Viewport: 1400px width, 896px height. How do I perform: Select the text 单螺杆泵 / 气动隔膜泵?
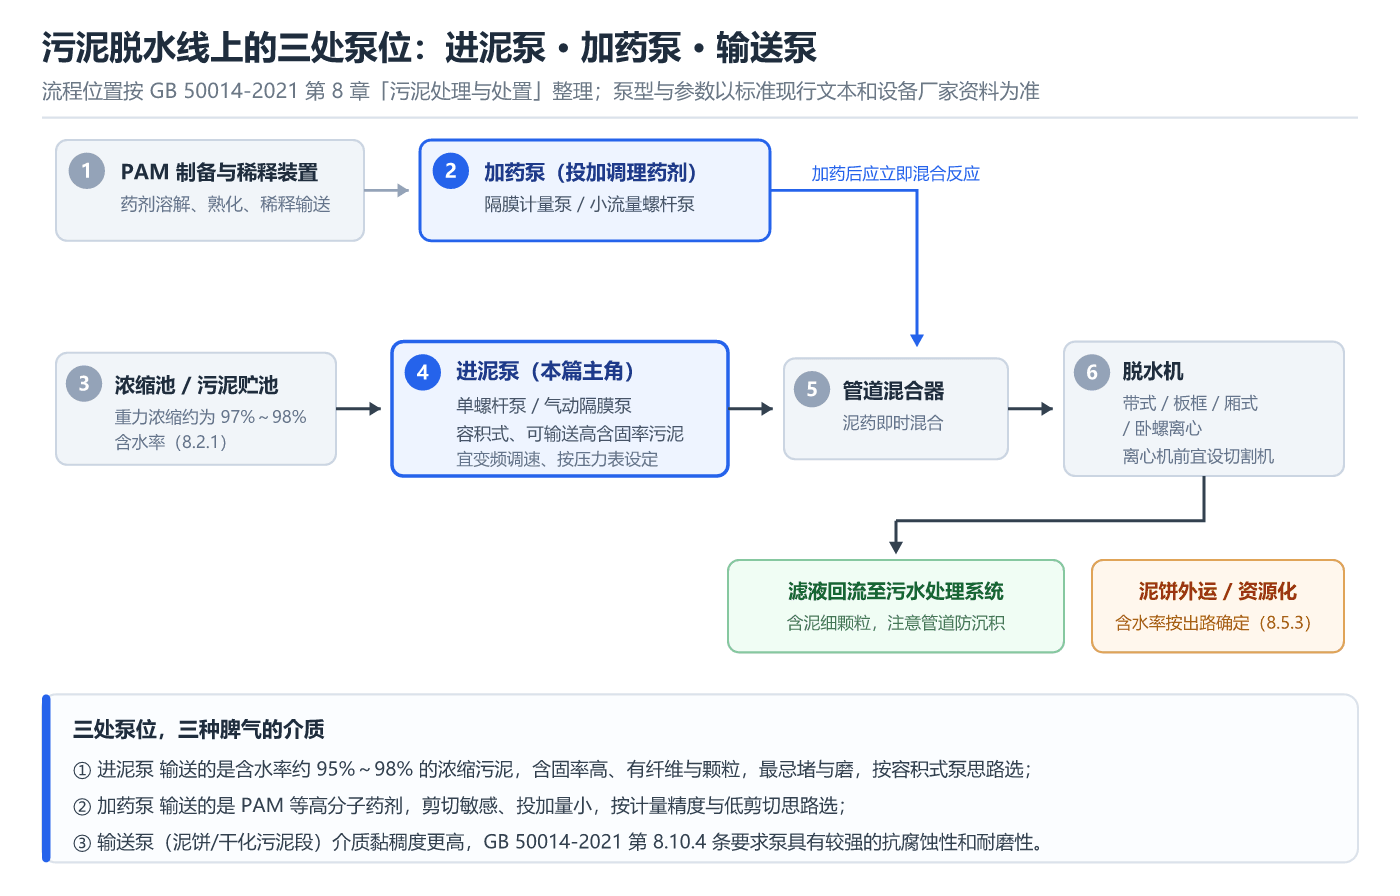pos(544,406)
